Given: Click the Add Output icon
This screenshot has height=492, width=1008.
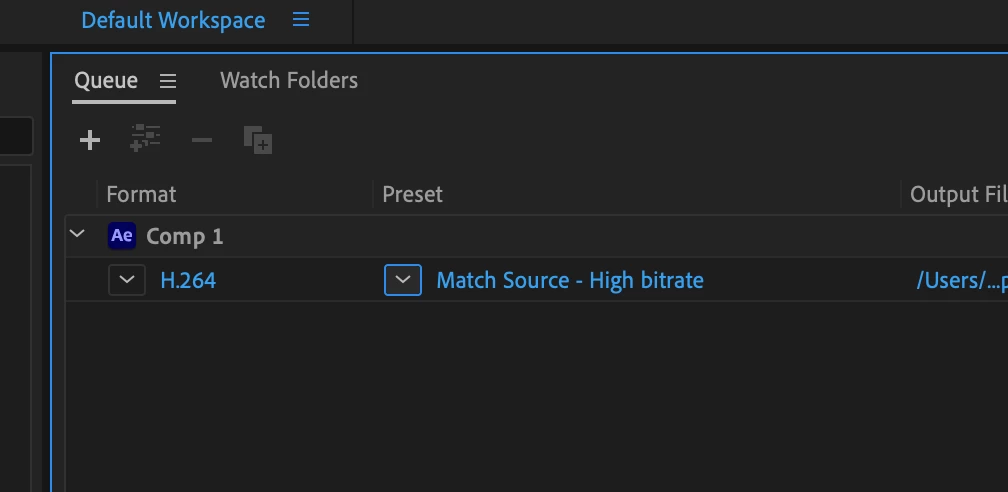Looking at the screenshot, I should [x=145, y=139].
